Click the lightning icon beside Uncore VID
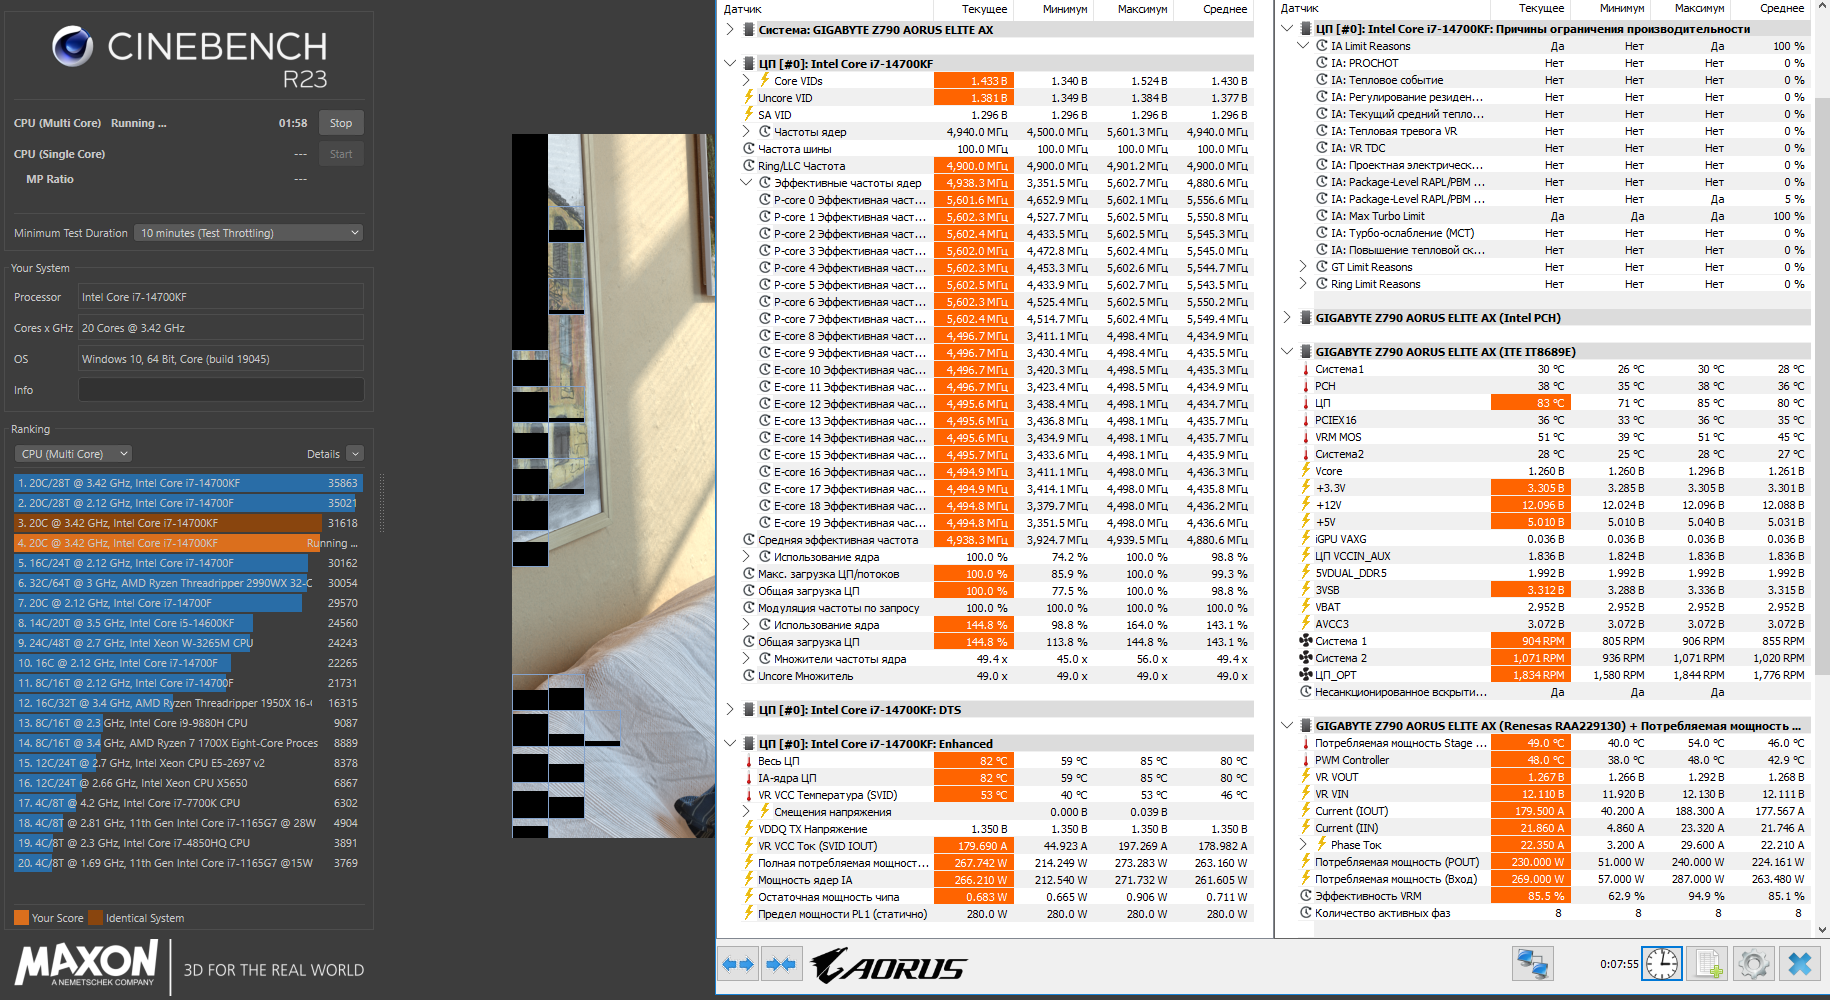 point(748,98)
